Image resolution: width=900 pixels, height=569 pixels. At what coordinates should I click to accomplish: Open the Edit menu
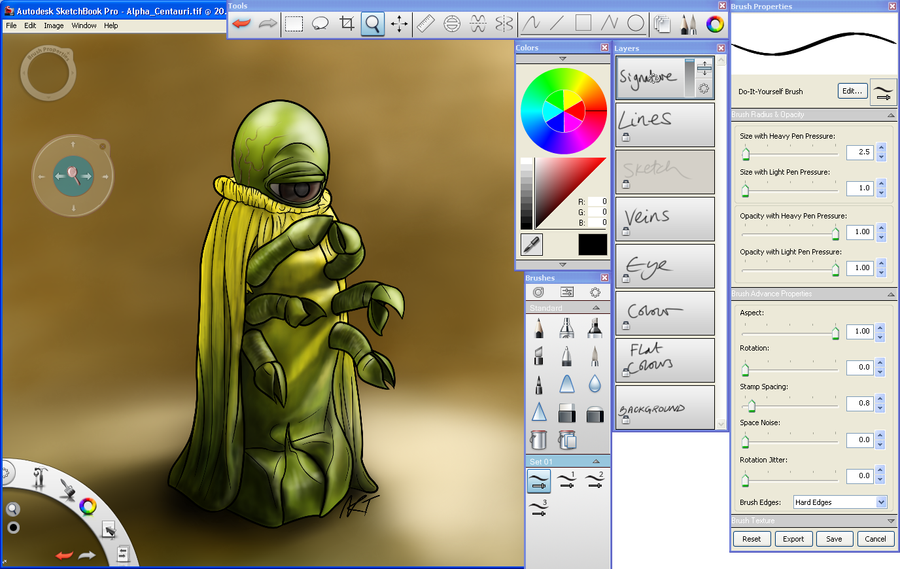tap(30, 26)
